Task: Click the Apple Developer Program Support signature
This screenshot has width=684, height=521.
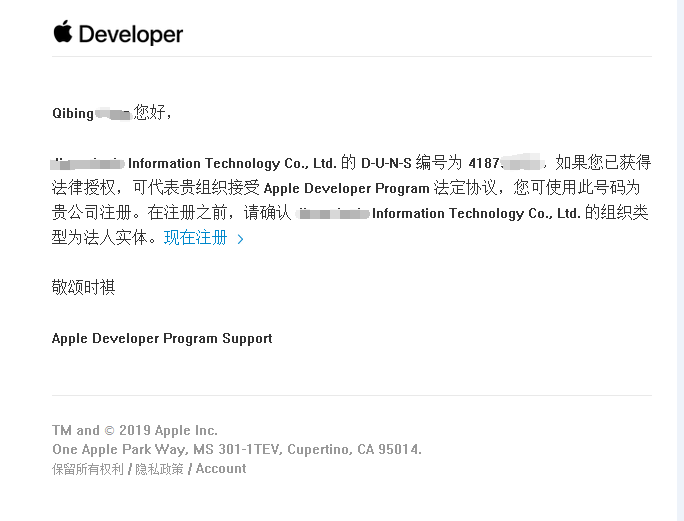Action: (x=162, y=339)
